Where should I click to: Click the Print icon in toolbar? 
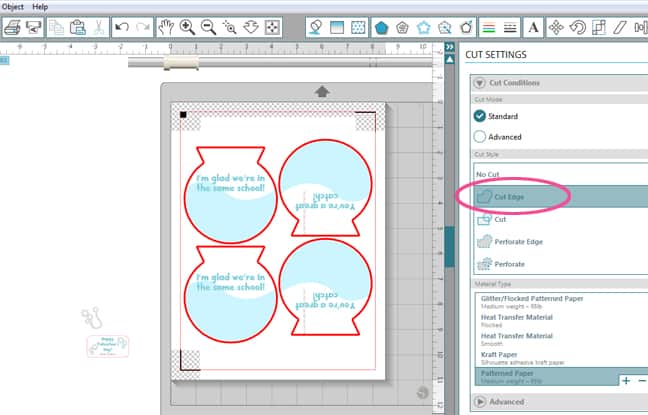coord(14,28)
